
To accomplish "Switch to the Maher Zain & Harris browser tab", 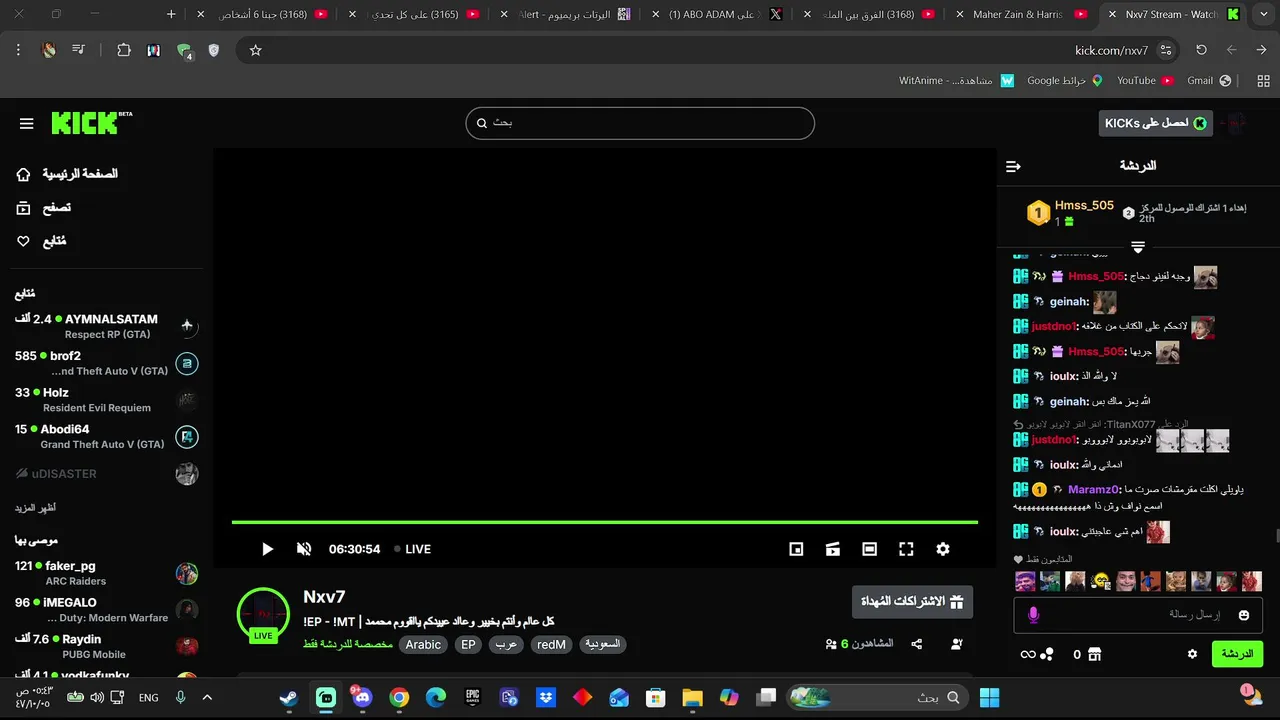I will click(x=1021, y=14).
